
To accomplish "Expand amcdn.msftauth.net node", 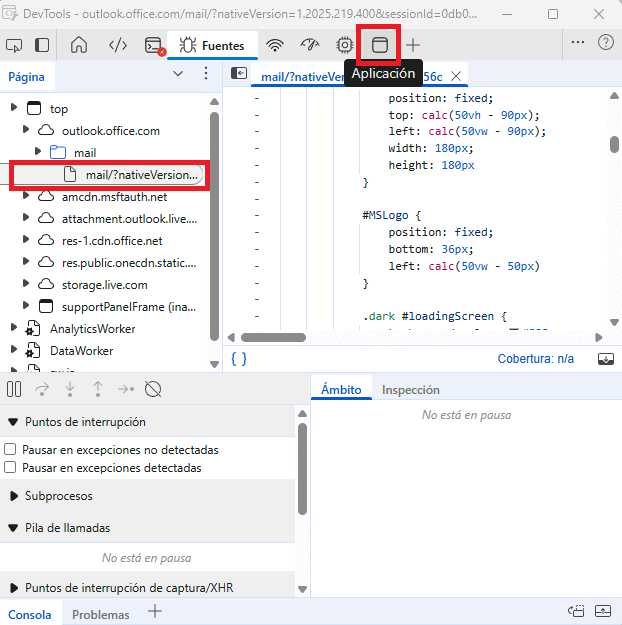I will click(26, 196).
